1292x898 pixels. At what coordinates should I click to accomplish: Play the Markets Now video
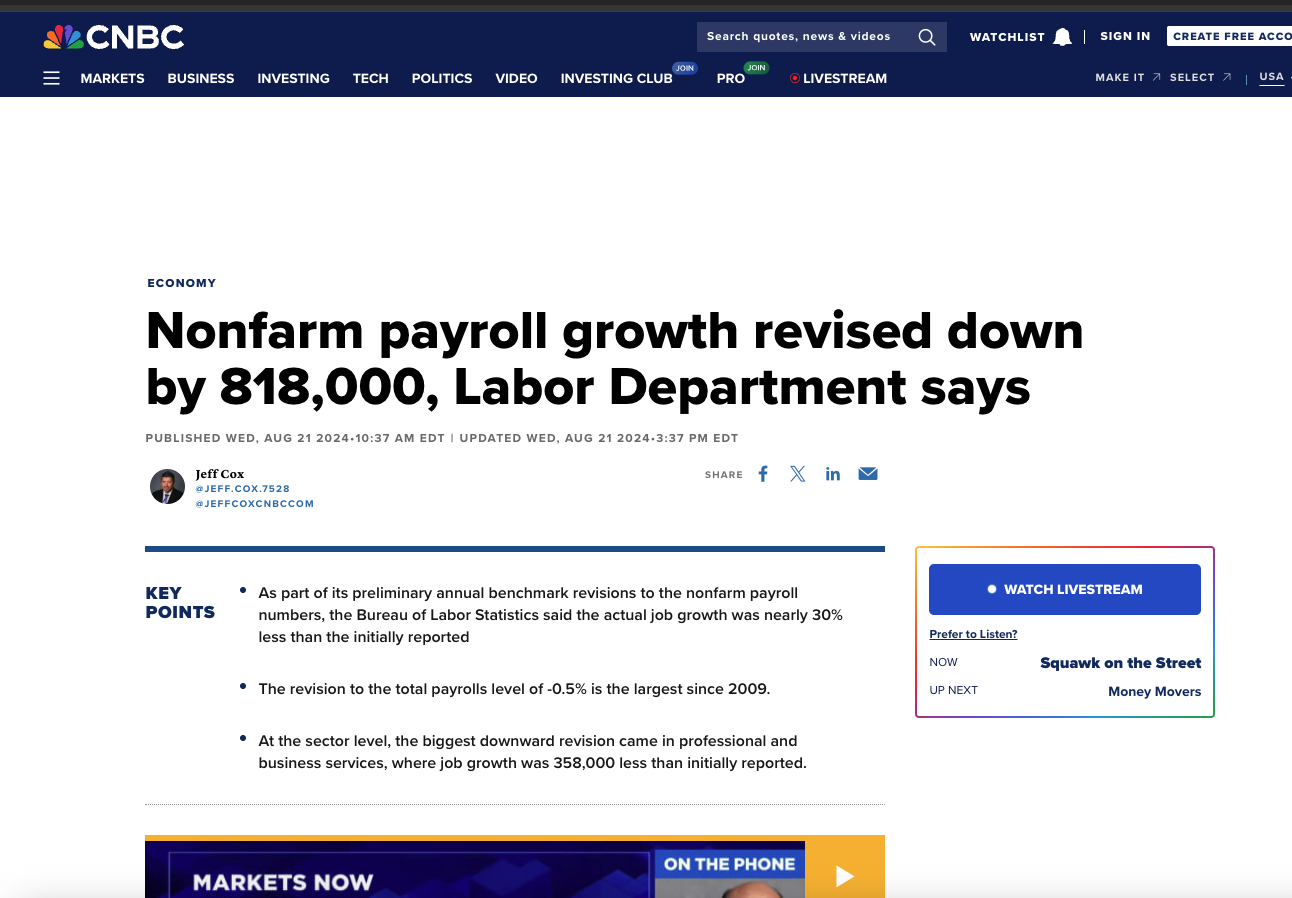point(845,876)
